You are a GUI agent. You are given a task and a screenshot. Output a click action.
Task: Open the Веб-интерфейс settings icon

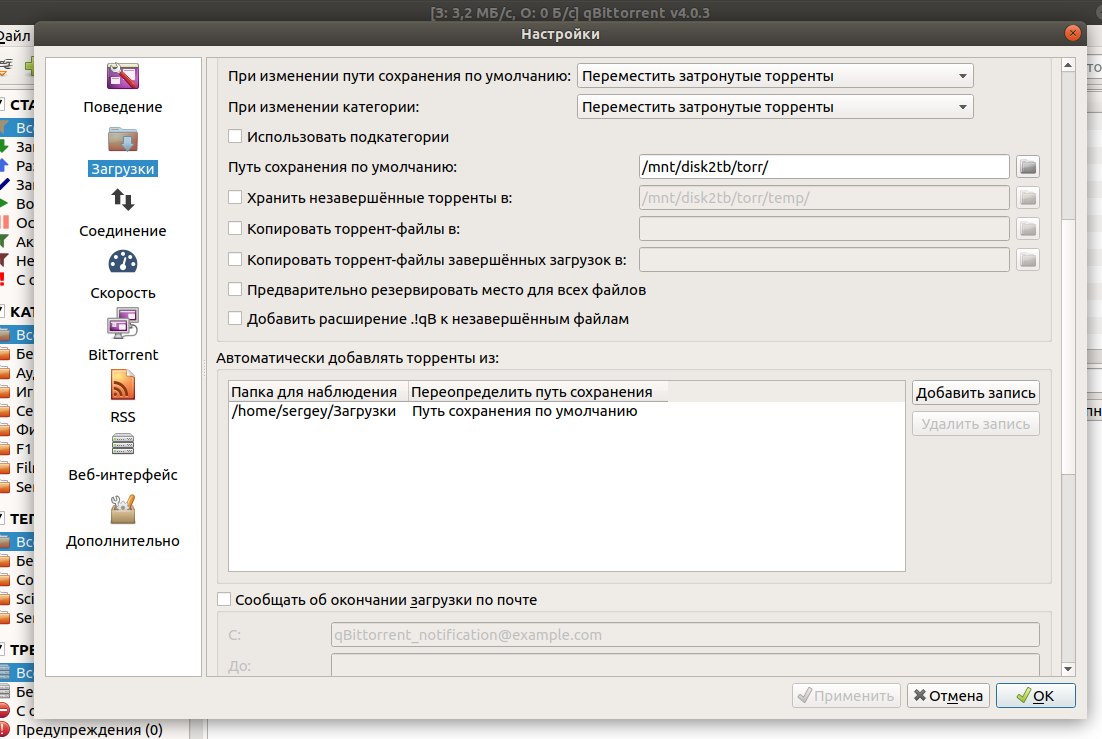[x=122, y=444]
